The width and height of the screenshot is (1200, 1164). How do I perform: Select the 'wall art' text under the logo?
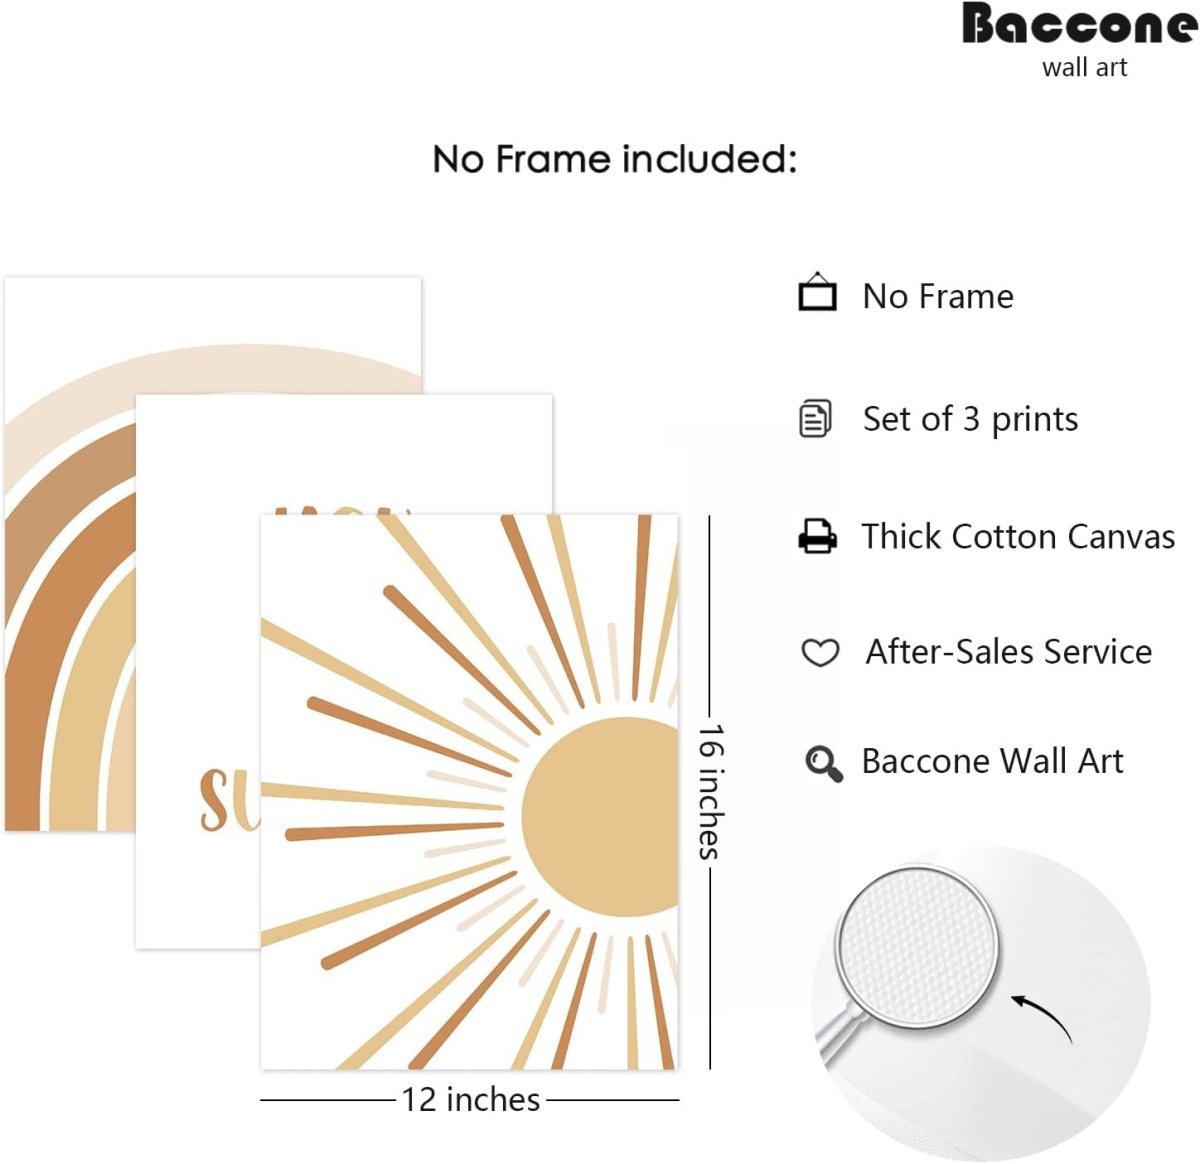[x=1084, y=68]
